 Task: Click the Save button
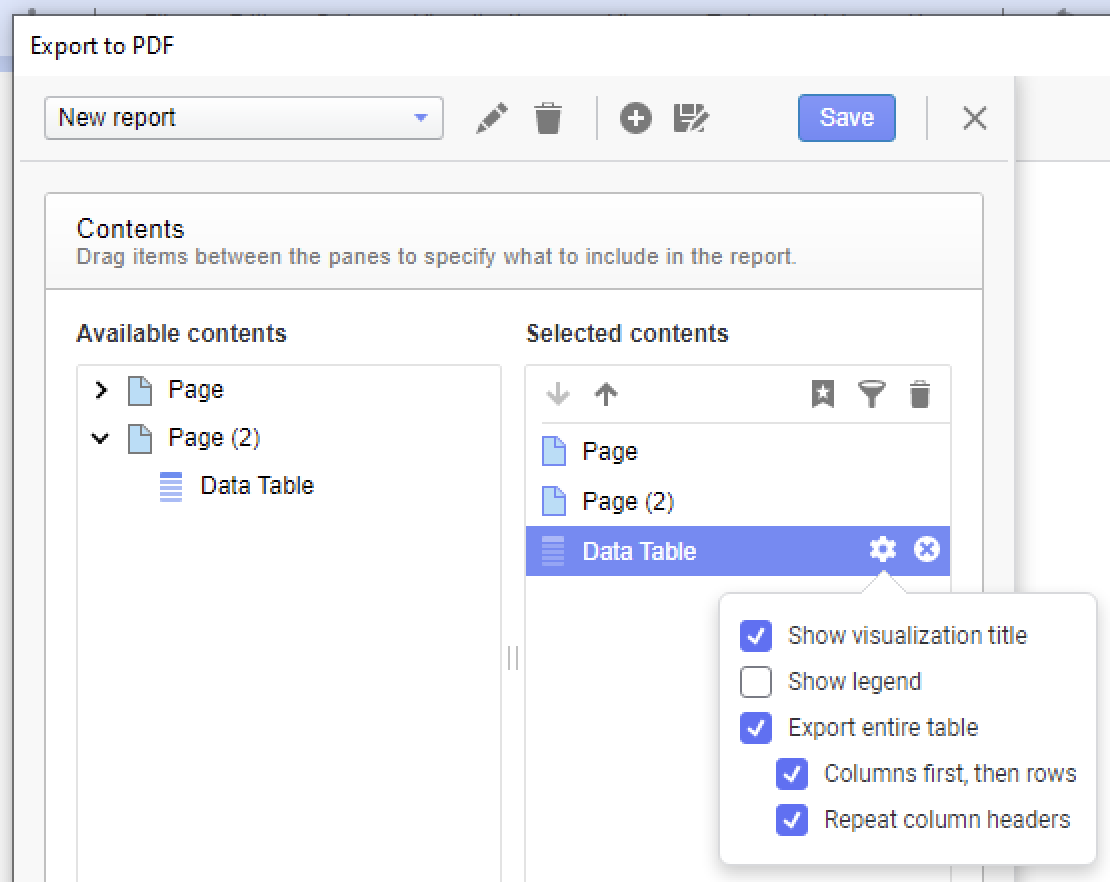pos(846,118)
